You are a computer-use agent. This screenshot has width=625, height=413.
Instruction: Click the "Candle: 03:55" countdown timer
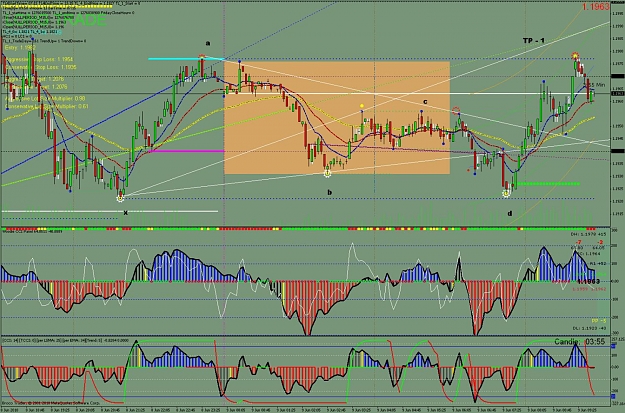click(x=580, y=342)
